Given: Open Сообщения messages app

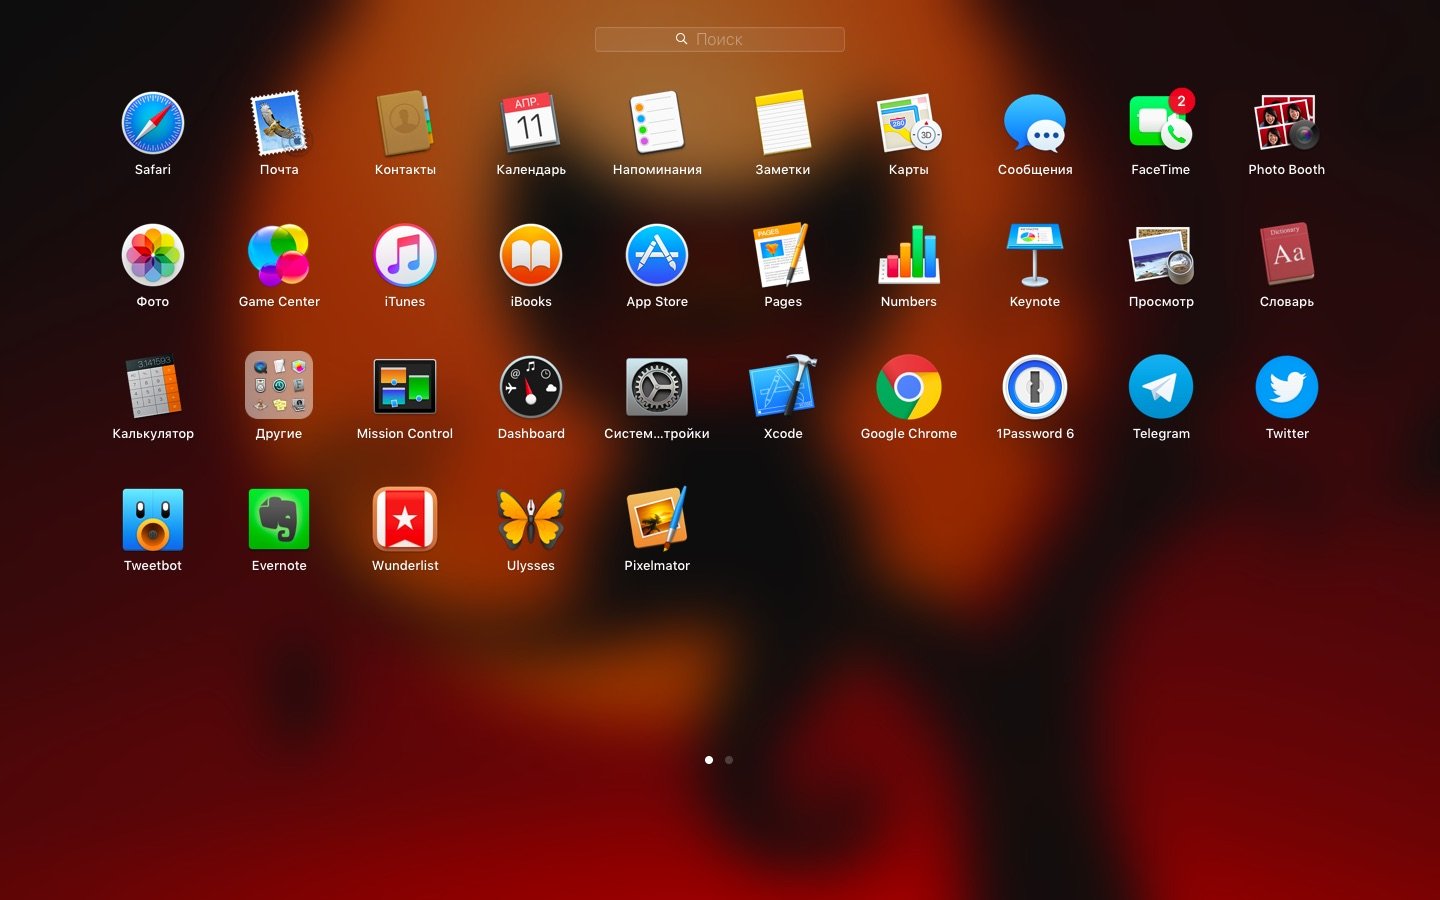Looking at the screenshot, I should pos(1035,124).
